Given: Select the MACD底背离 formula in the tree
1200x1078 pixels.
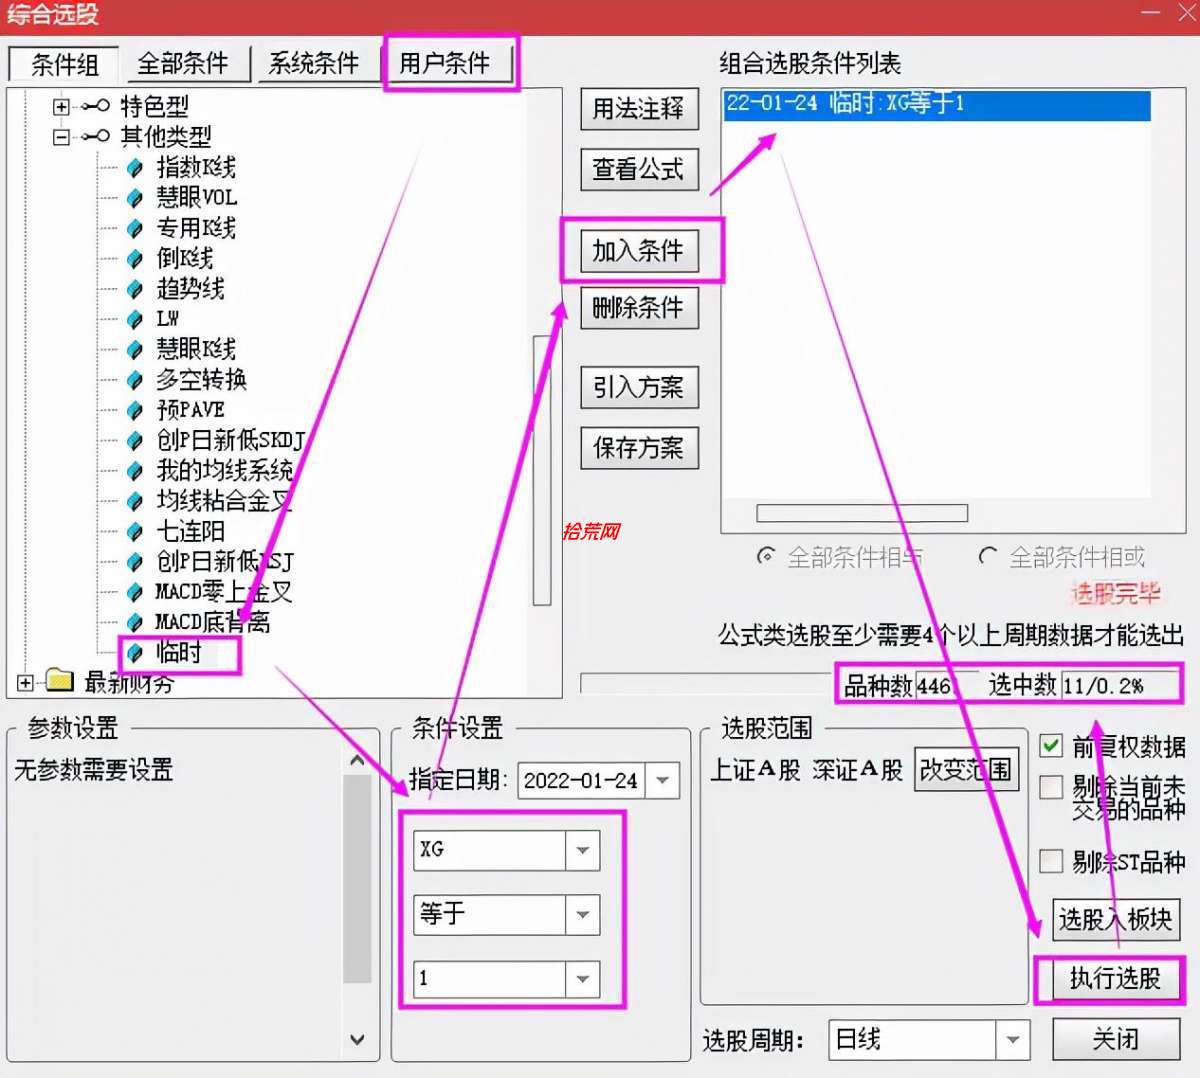Looking at the screenshot, I should [213, 623].
